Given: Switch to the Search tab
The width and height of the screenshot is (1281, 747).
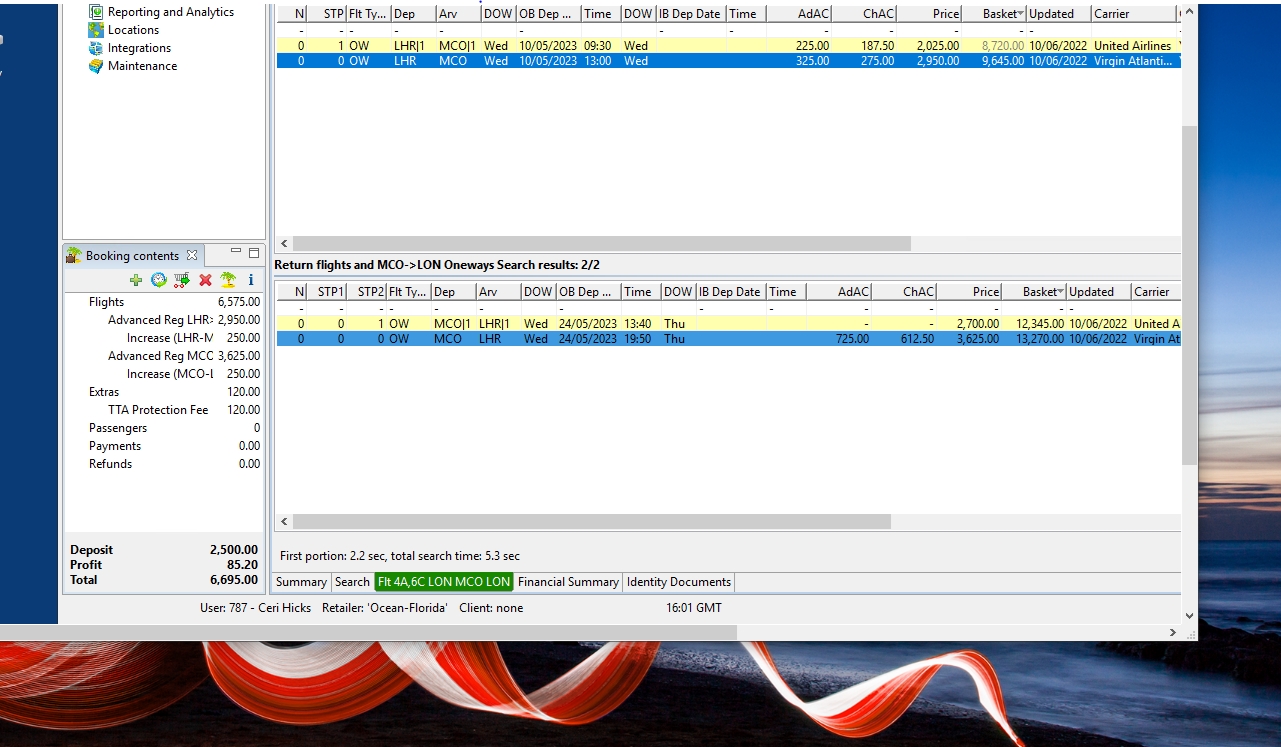Looking at the screenshot, I should click(352, 582).
